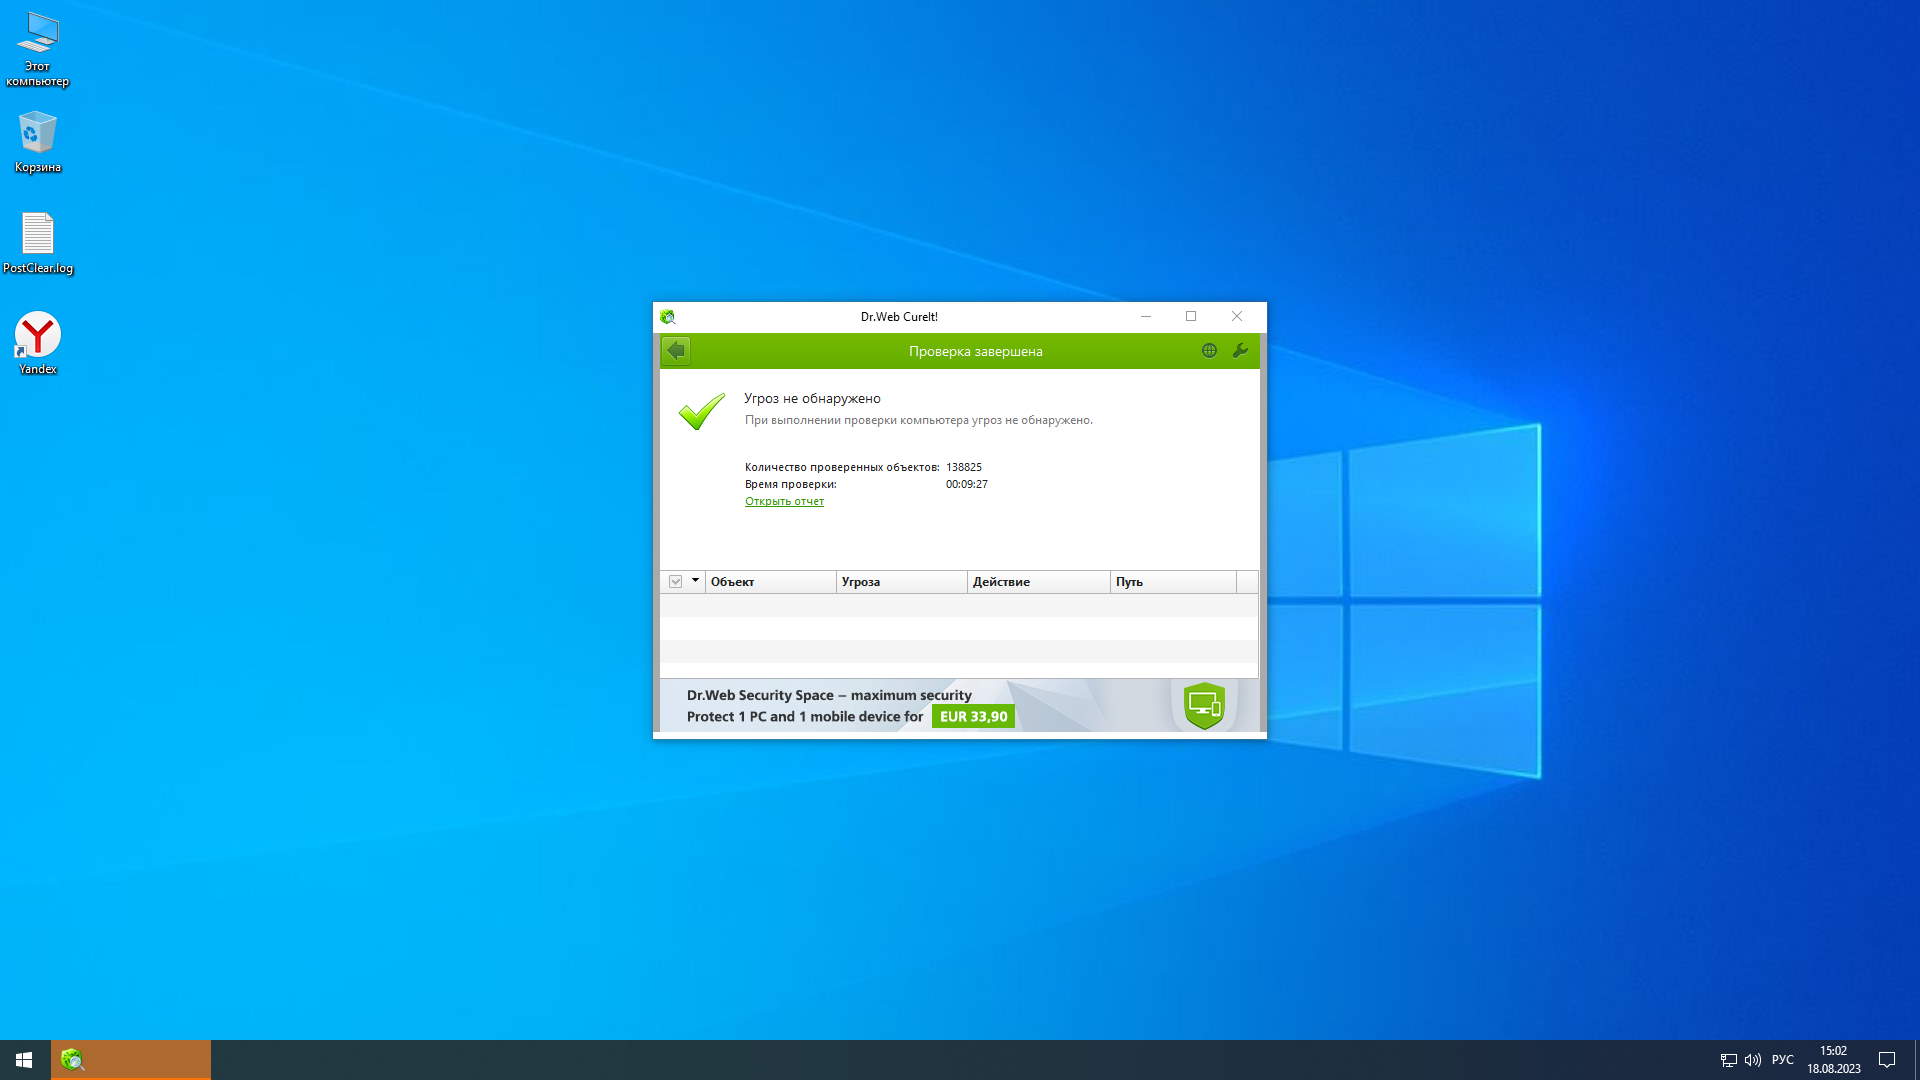Open the language globe icon
This screenshot has width=1920, height=1080.
(1209, 351)
